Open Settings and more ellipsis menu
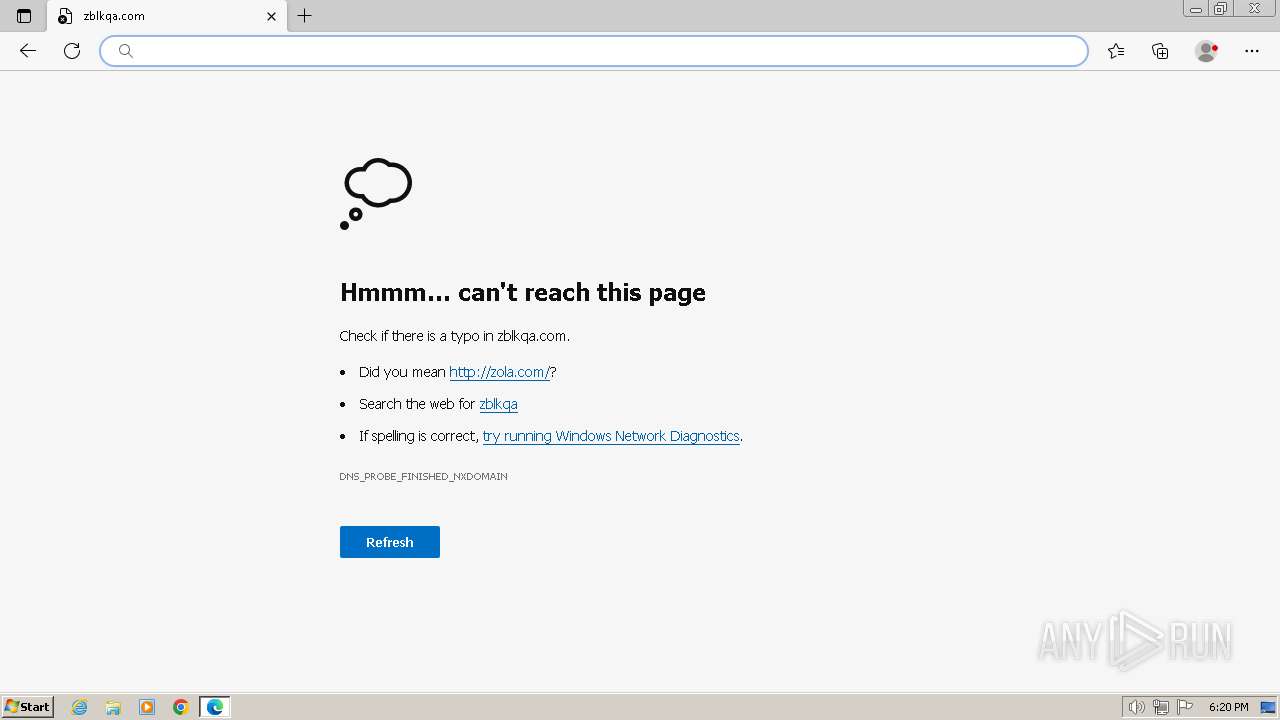Viewport: 1280px width, 720px height. (x=1252, y=51)
